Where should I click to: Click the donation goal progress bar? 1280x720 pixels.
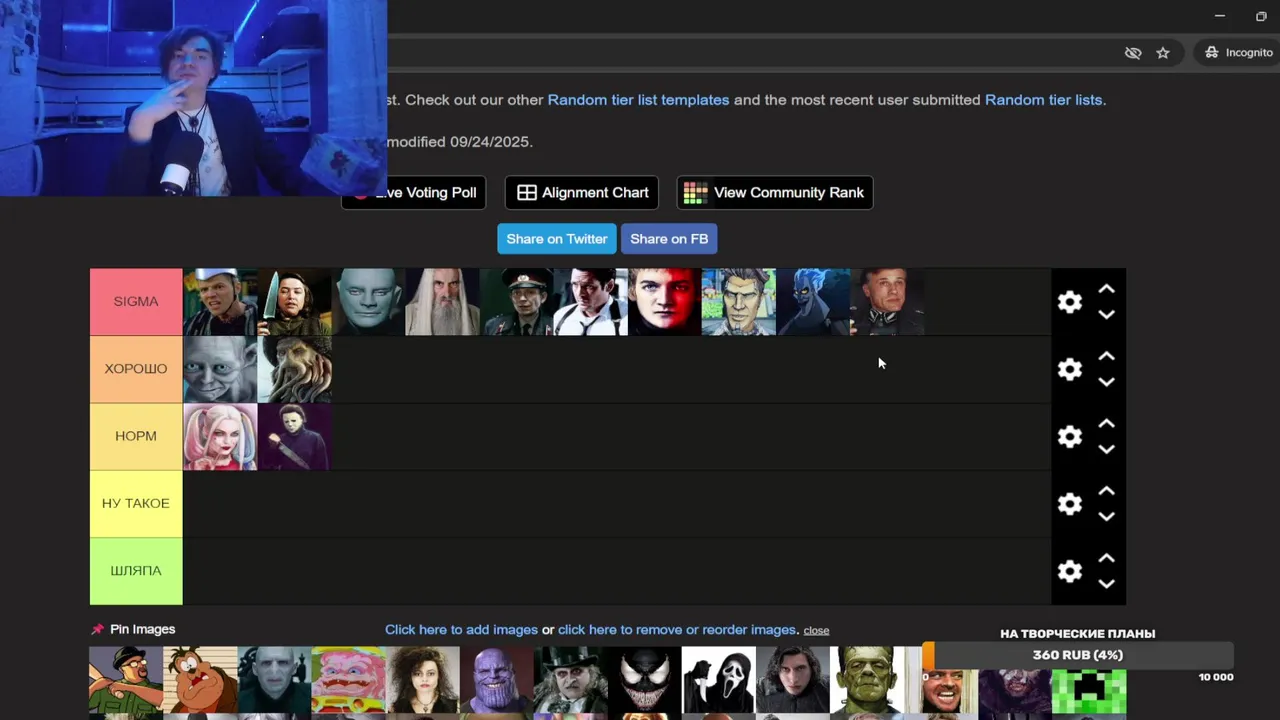click(1078, 655)
